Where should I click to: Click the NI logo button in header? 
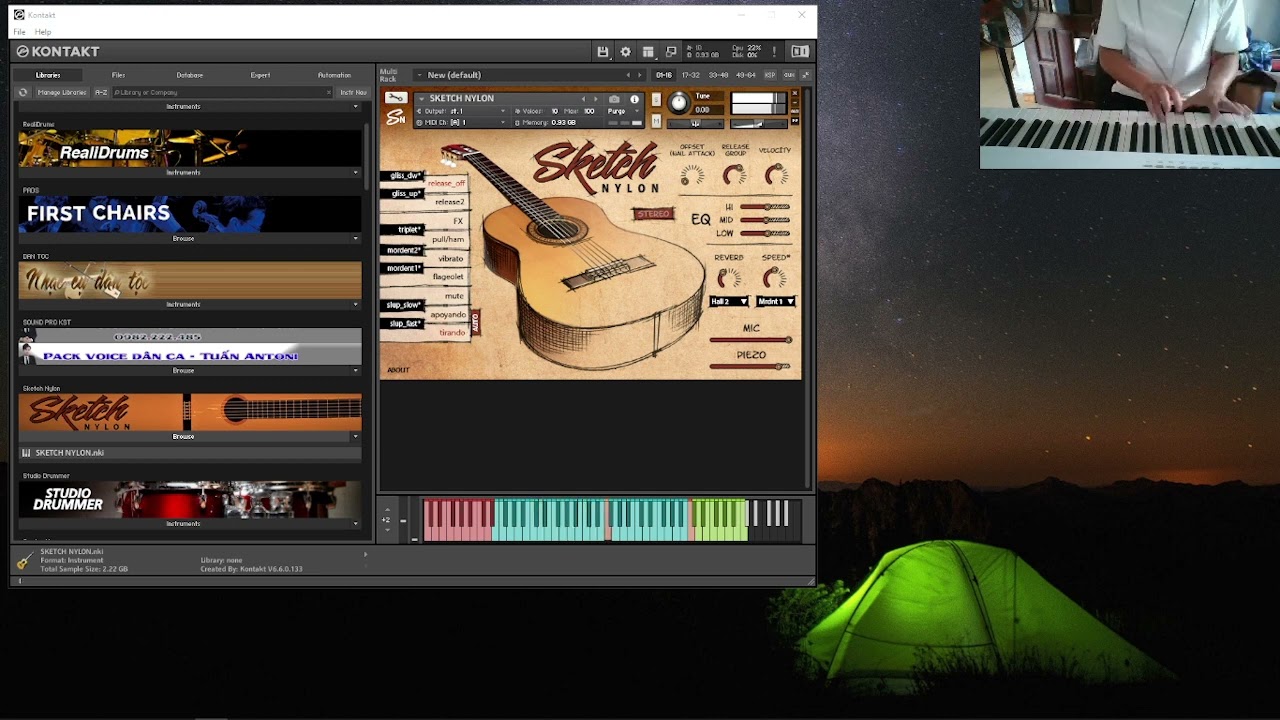[799, 52]
